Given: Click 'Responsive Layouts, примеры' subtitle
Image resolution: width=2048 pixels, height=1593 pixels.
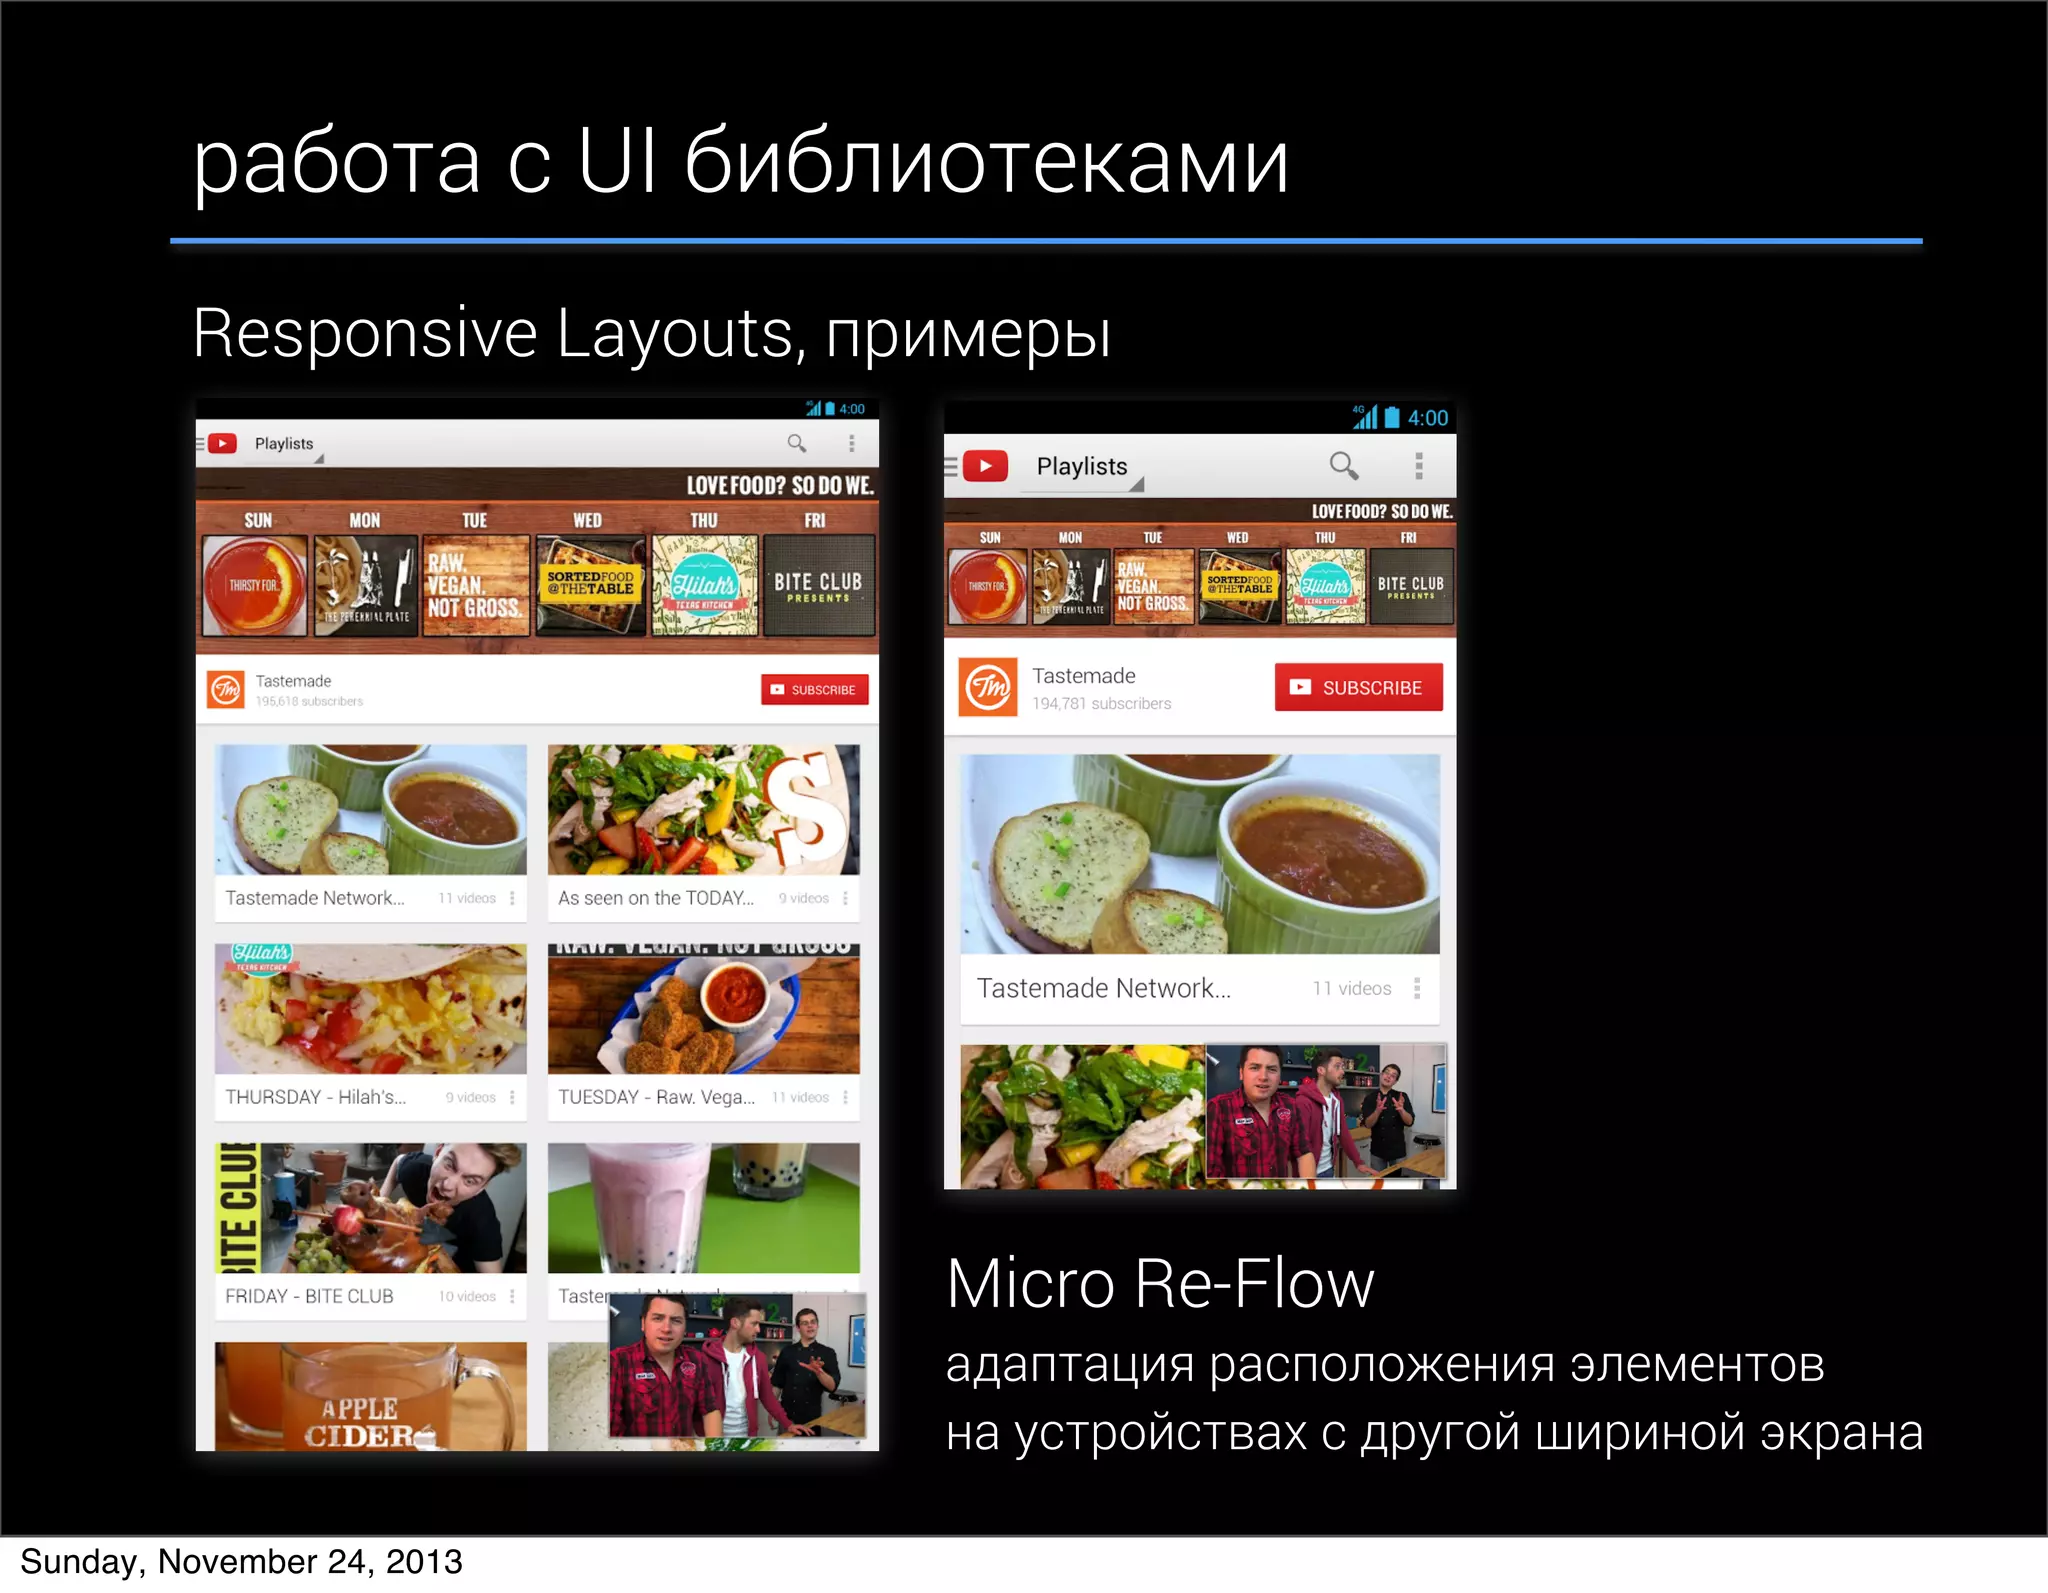Looking at the screenshot, I should [x=651, y=333].
